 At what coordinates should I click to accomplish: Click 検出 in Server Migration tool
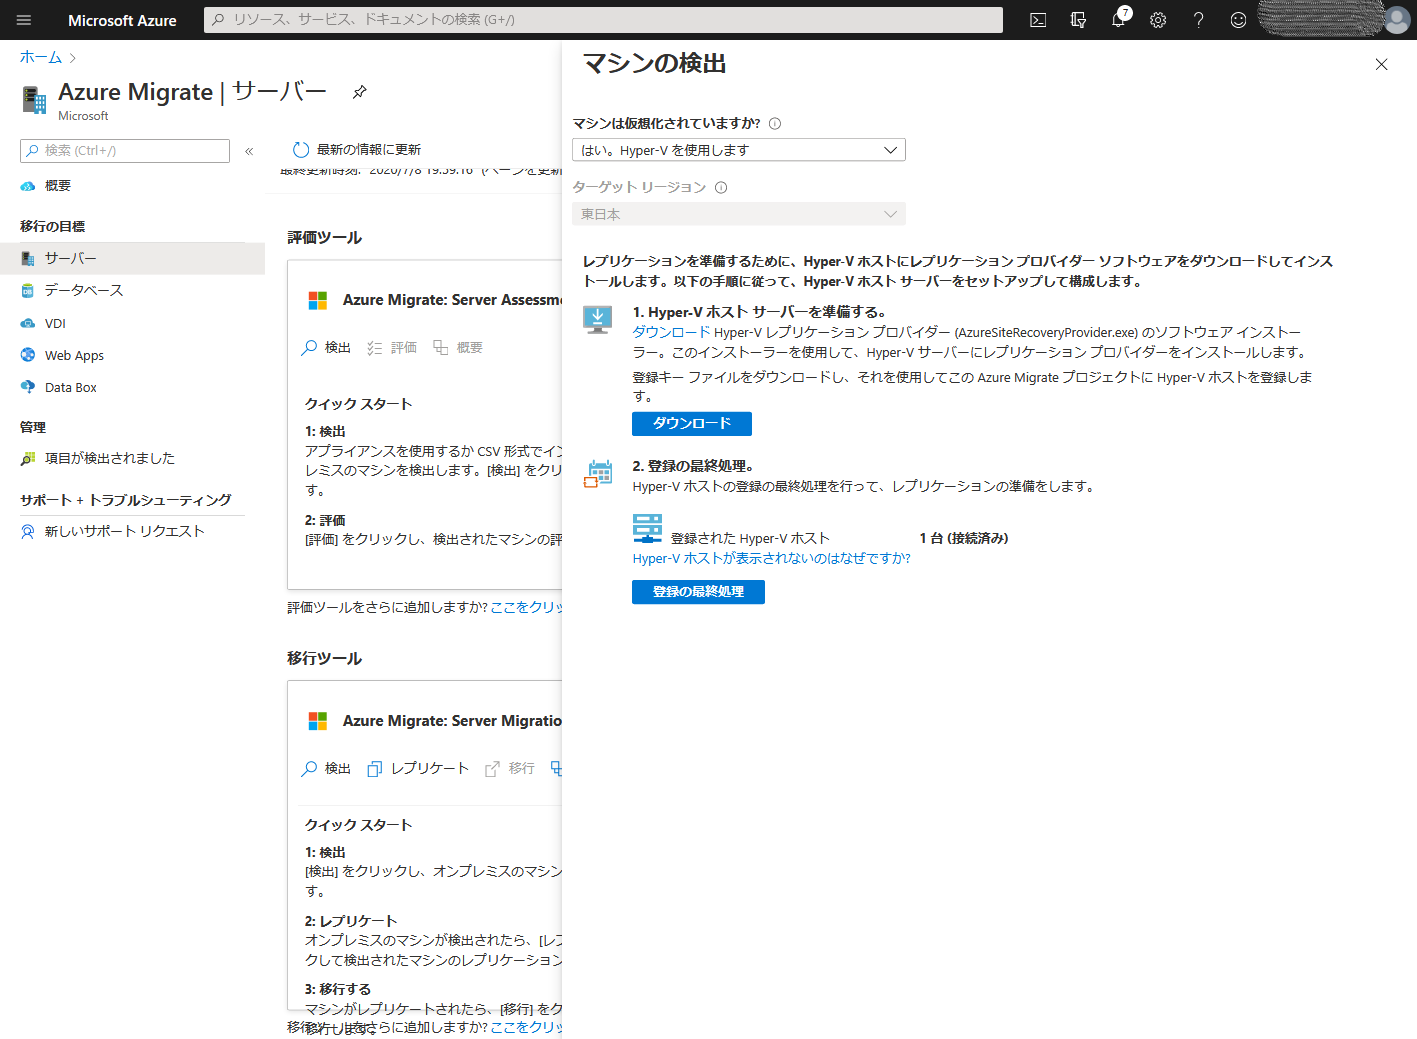click(326, 769)
